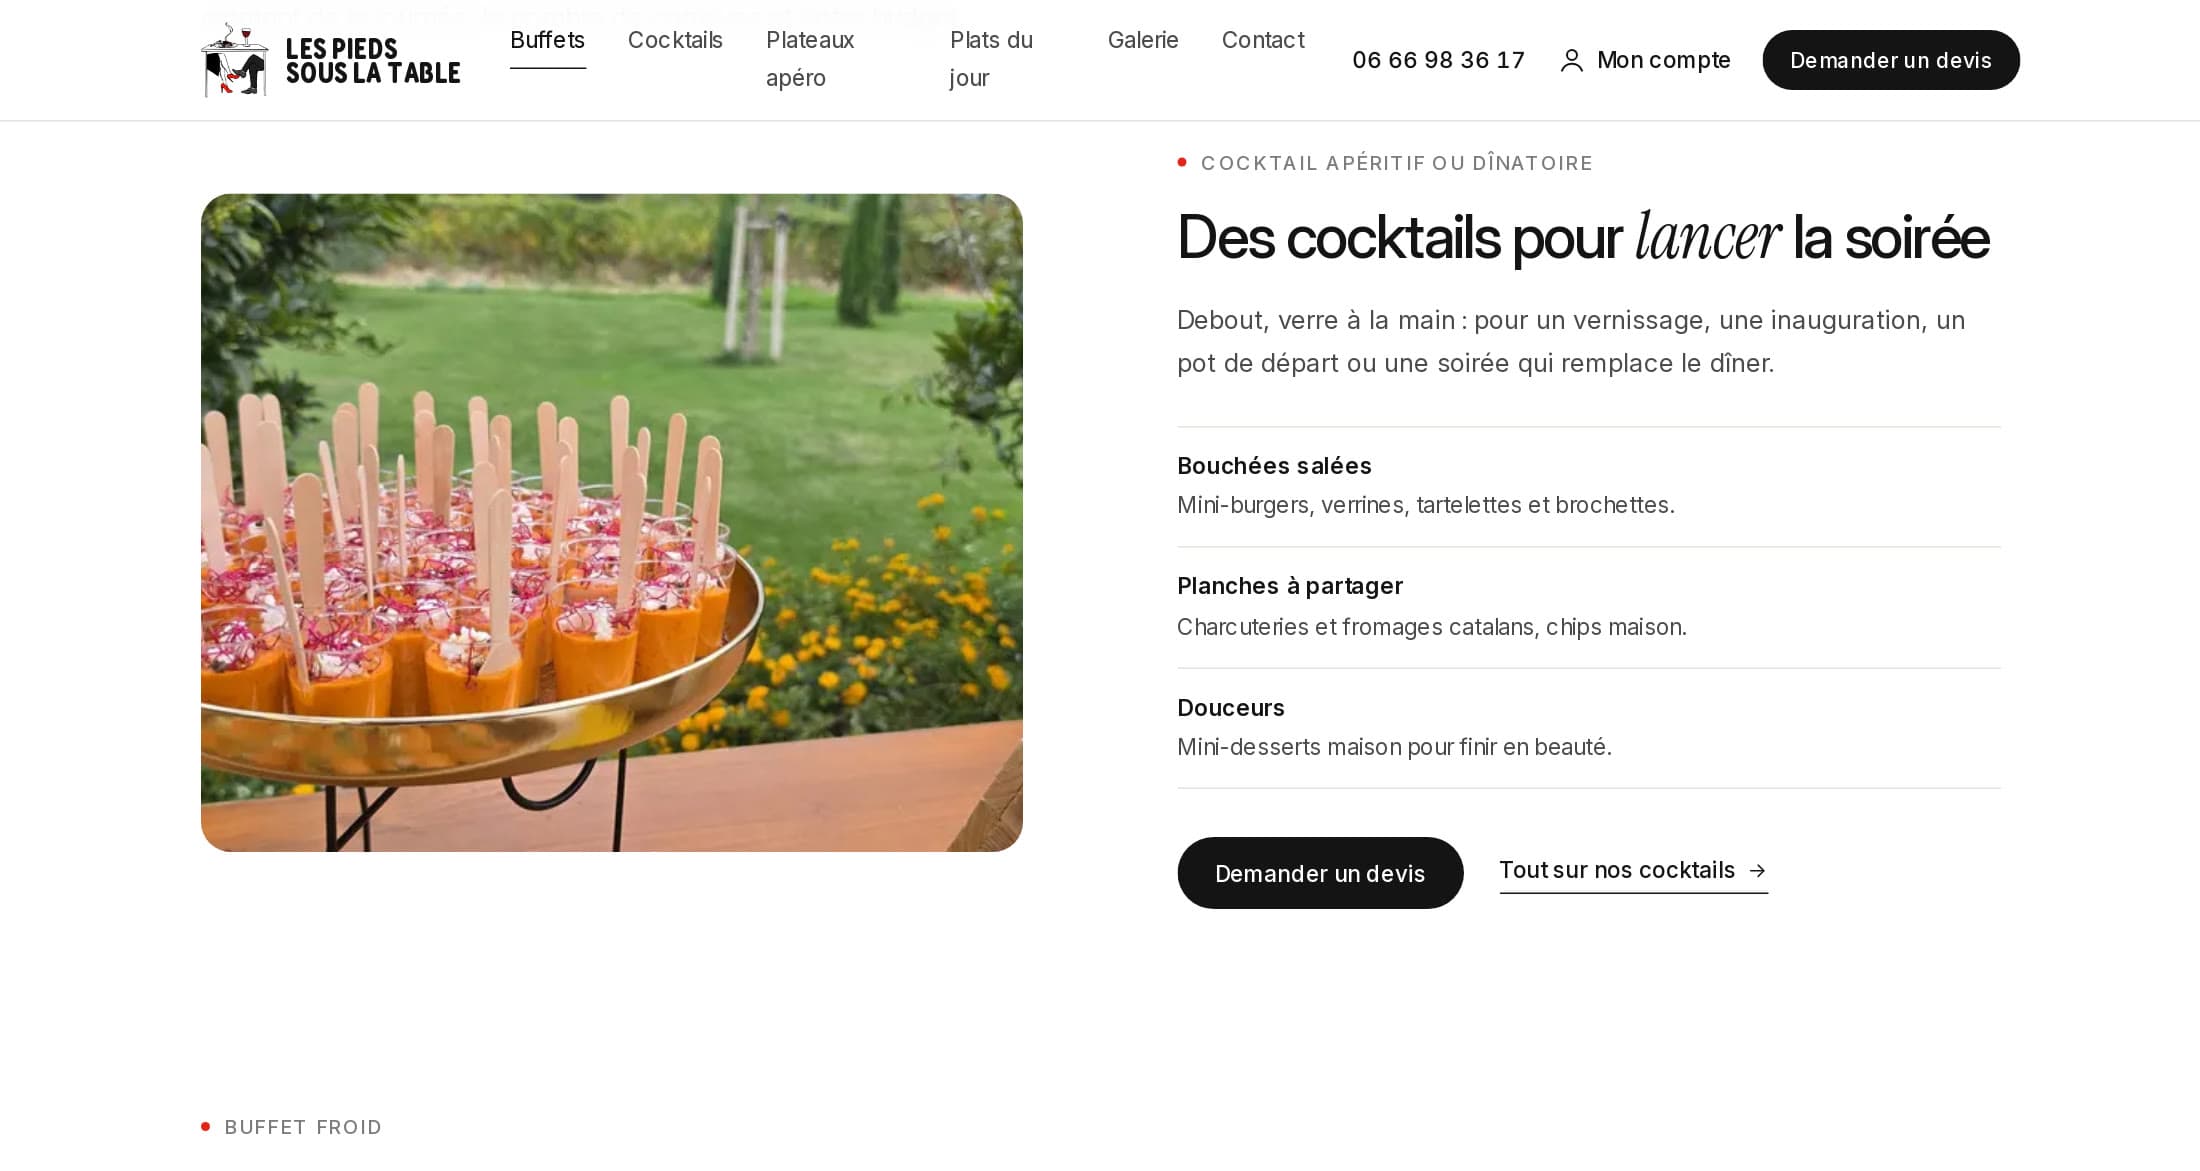Screen dimensions: 2200x1171
Task: Click text Charcuteries et fromages catalans, chips maison
Action: tap(1432, 627)
